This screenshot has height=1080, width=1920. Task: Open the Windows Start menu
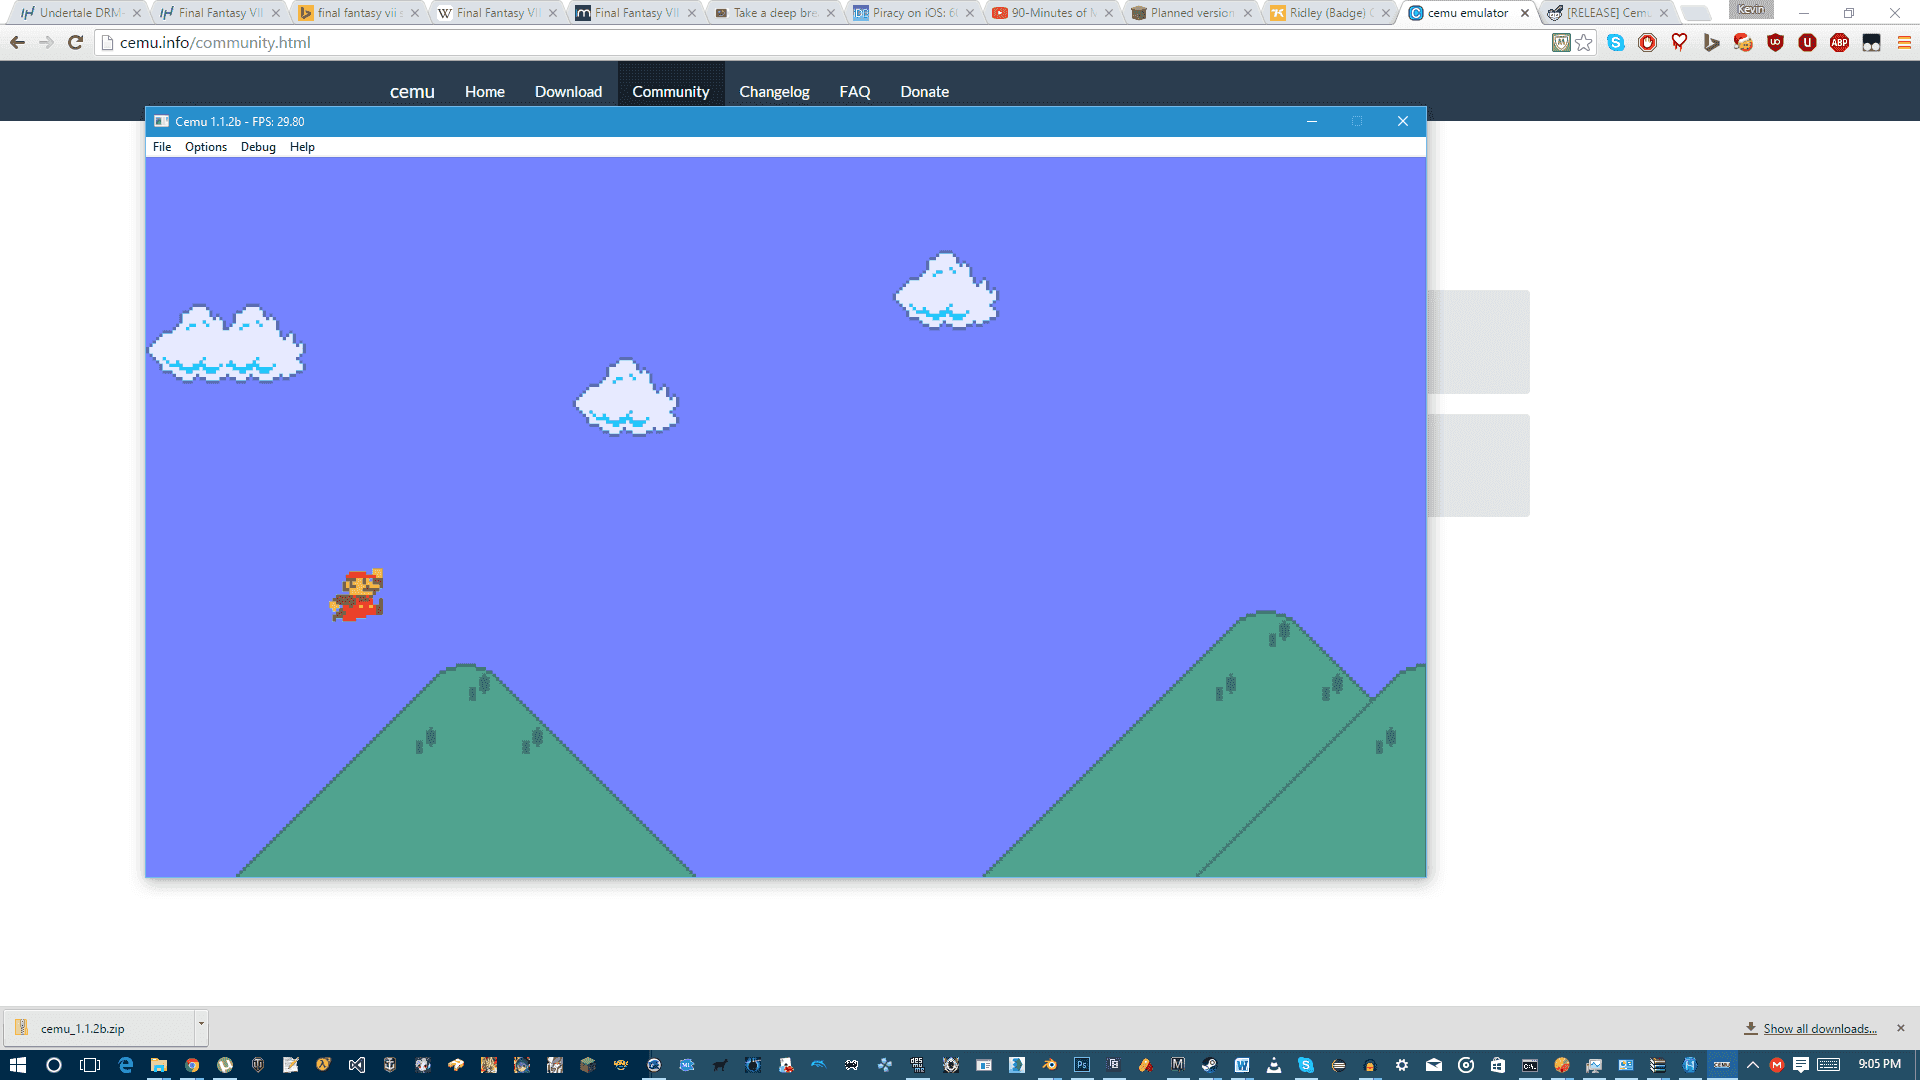[18, 1065]
